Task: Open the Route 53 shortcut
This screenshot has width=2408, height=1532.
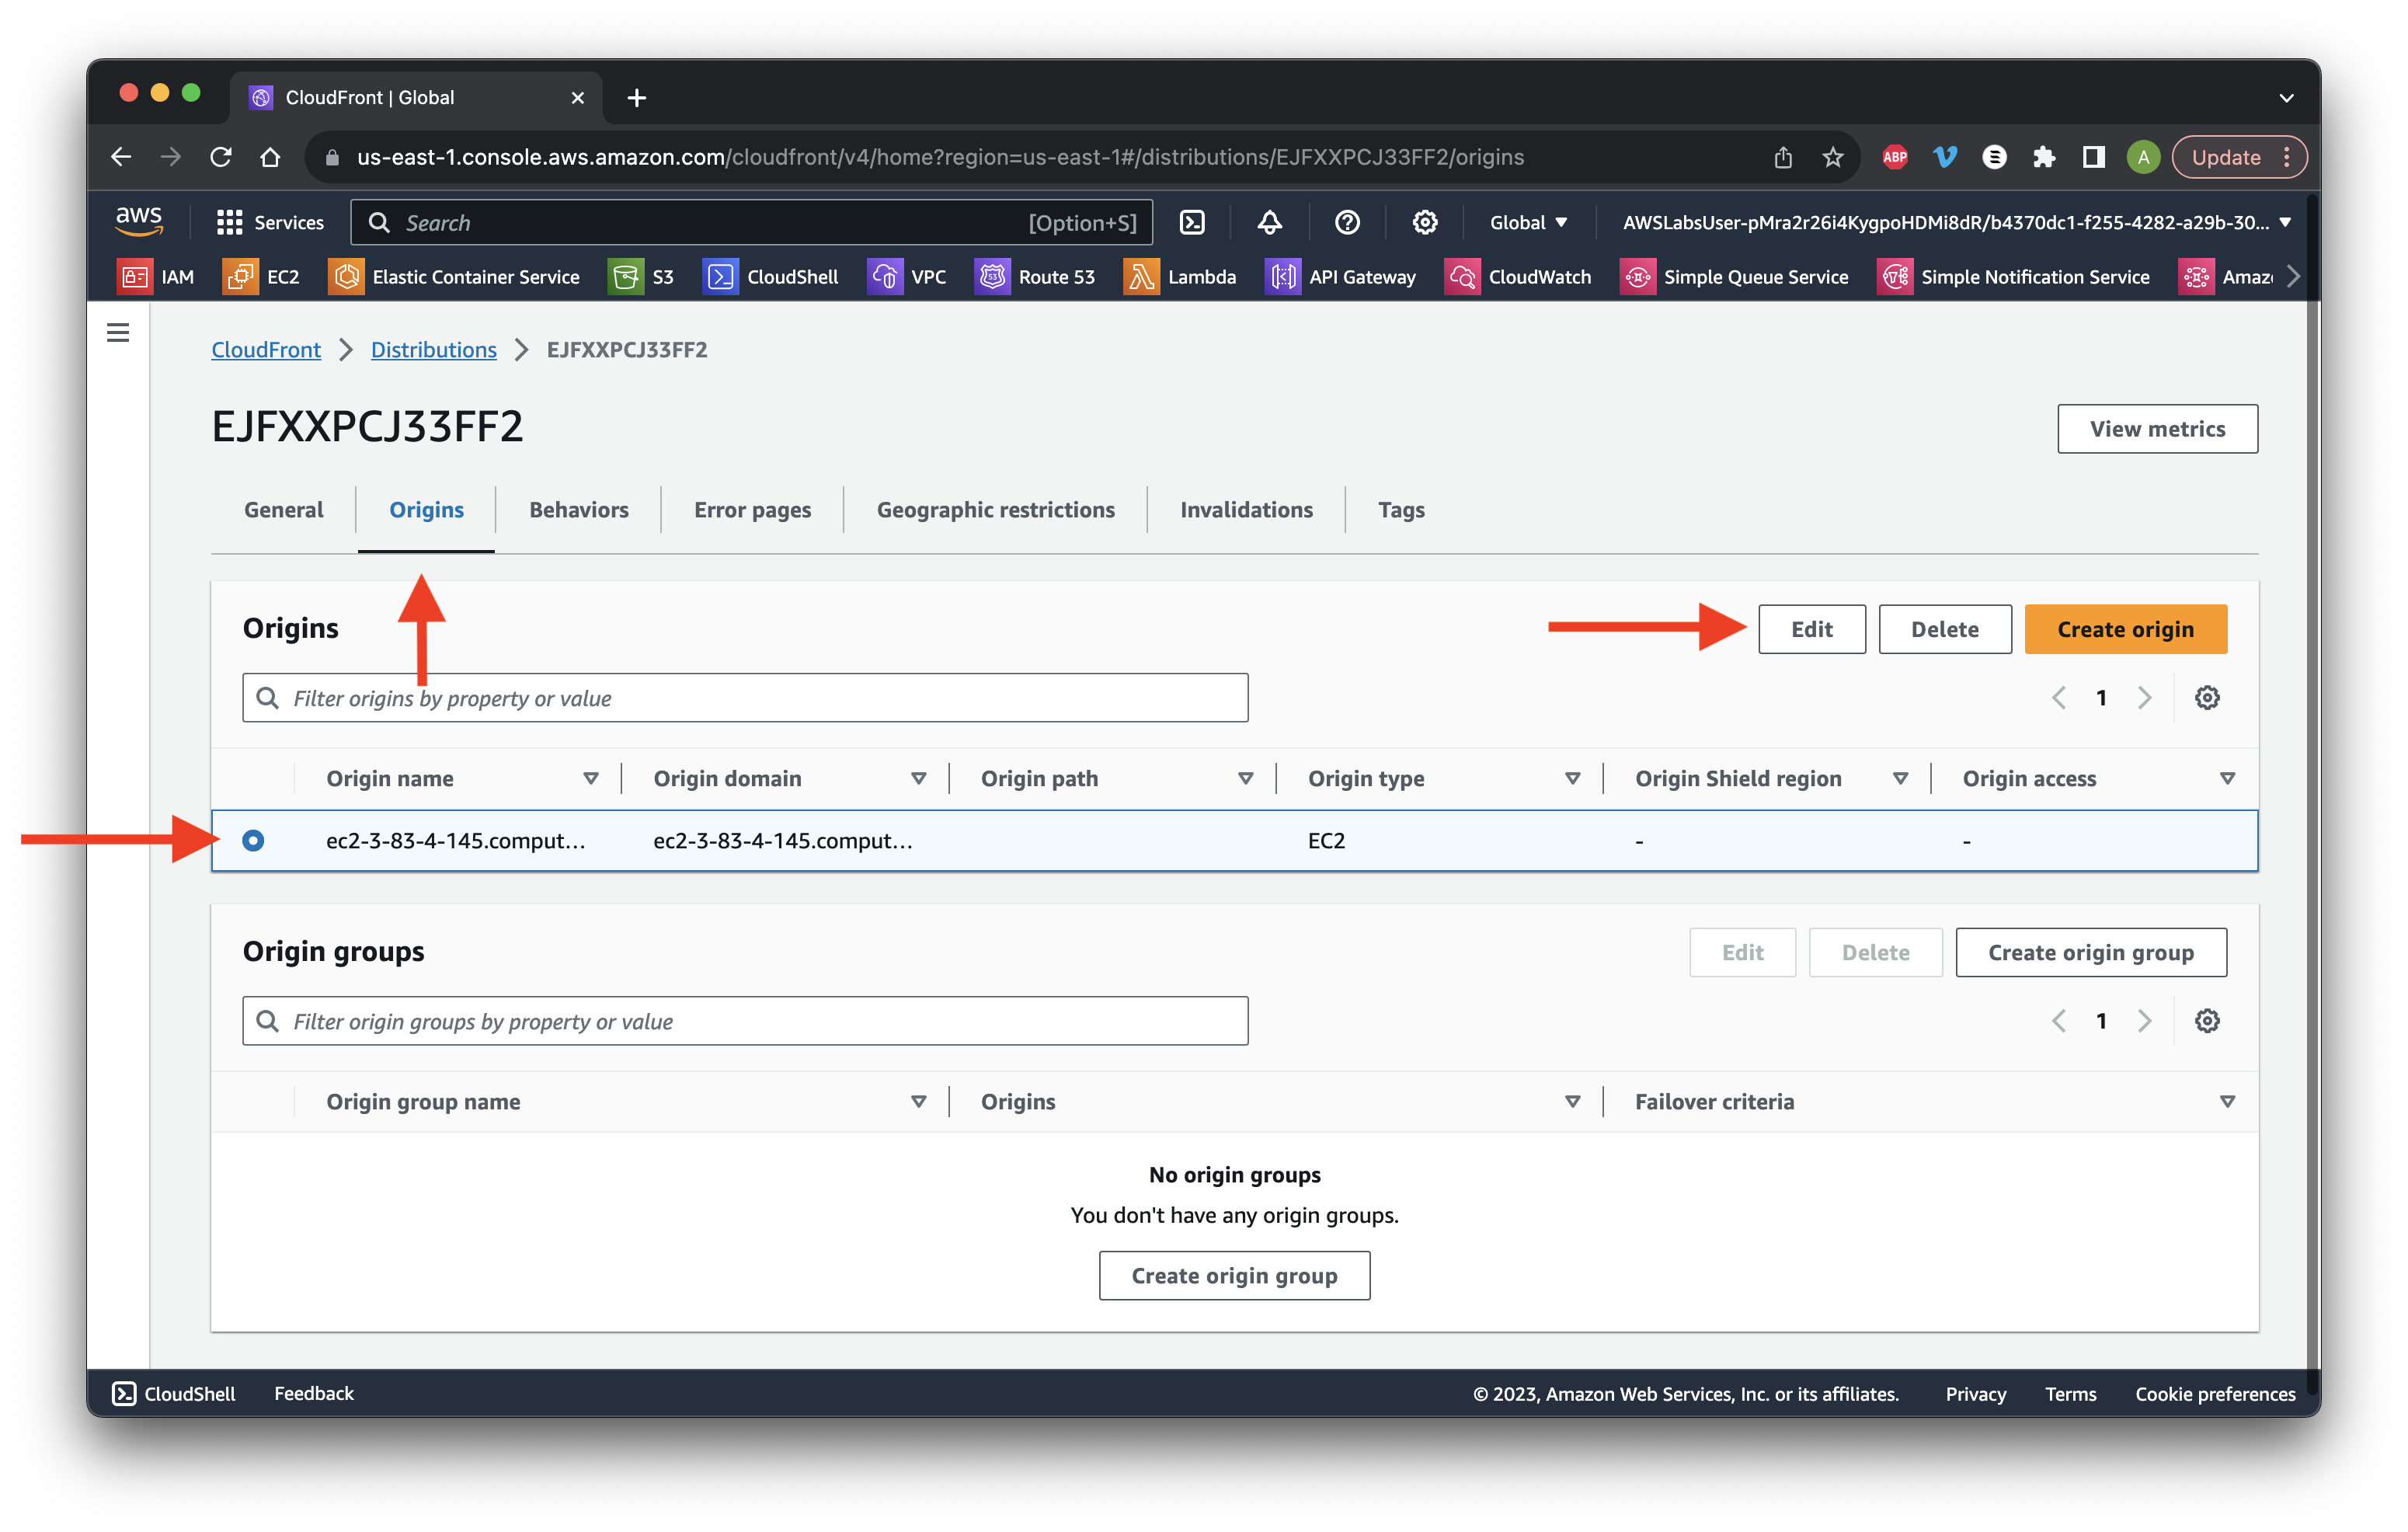Action: pos(1035,277)
